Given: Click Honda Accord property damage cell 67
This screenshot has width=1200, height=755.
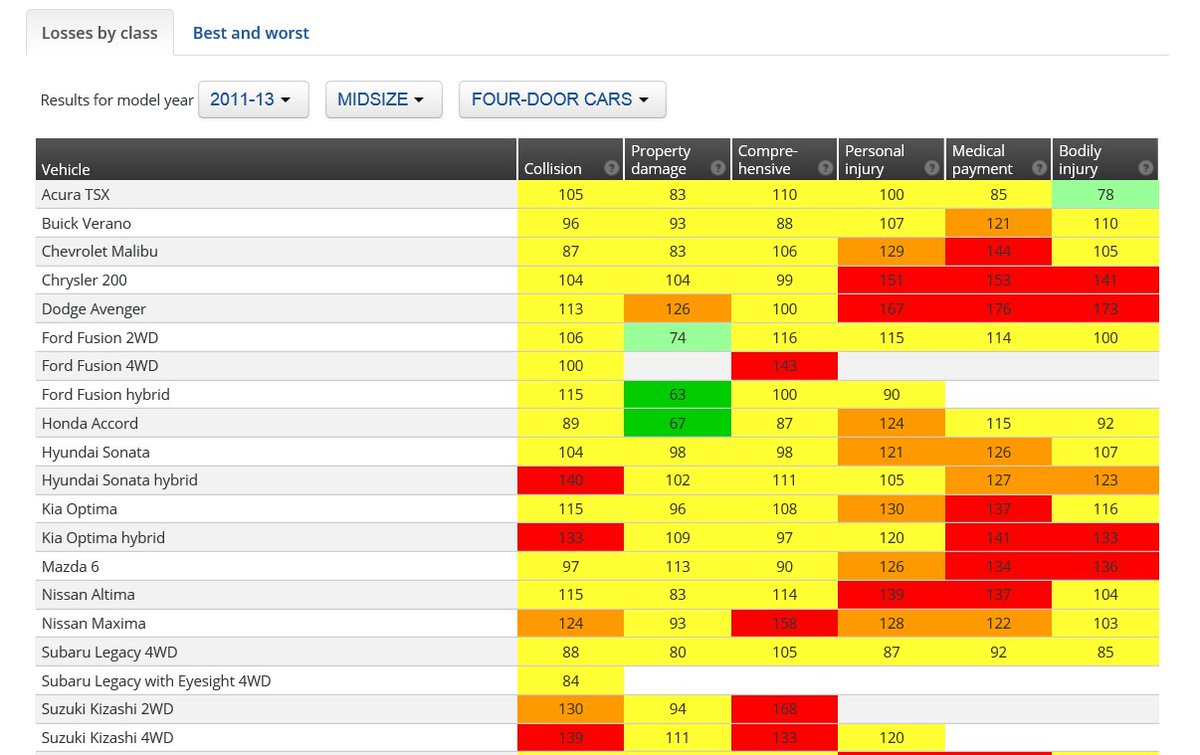Looking at the screenshot, I should (x=677, y=423).
